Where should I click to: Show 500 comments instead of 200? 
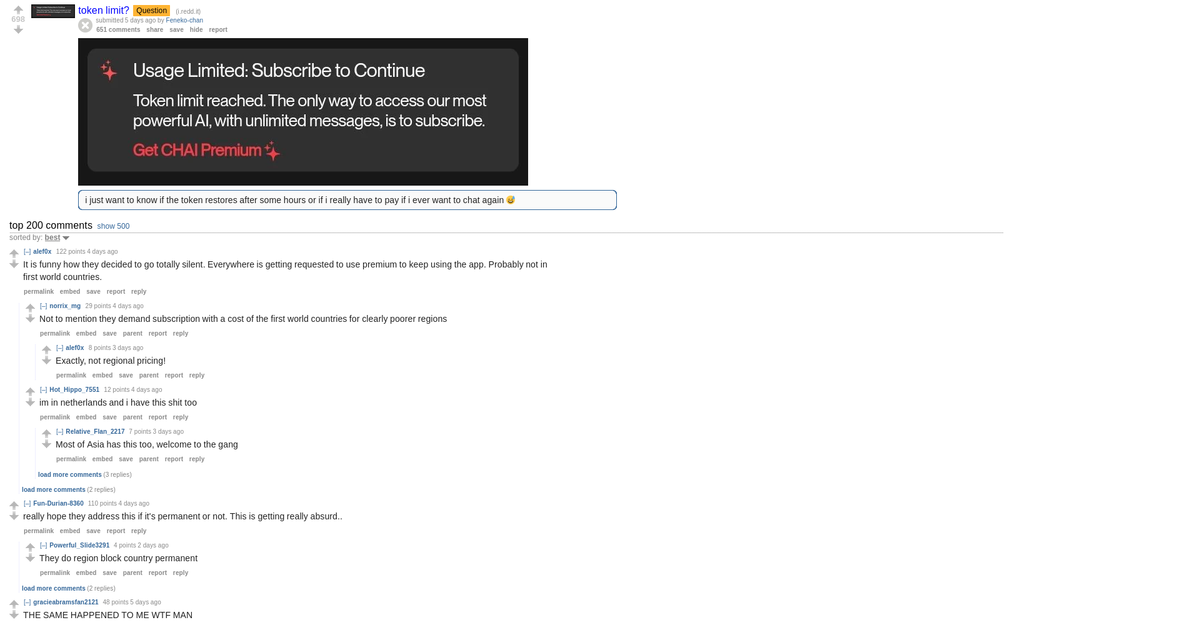click(x=113, y=225)
